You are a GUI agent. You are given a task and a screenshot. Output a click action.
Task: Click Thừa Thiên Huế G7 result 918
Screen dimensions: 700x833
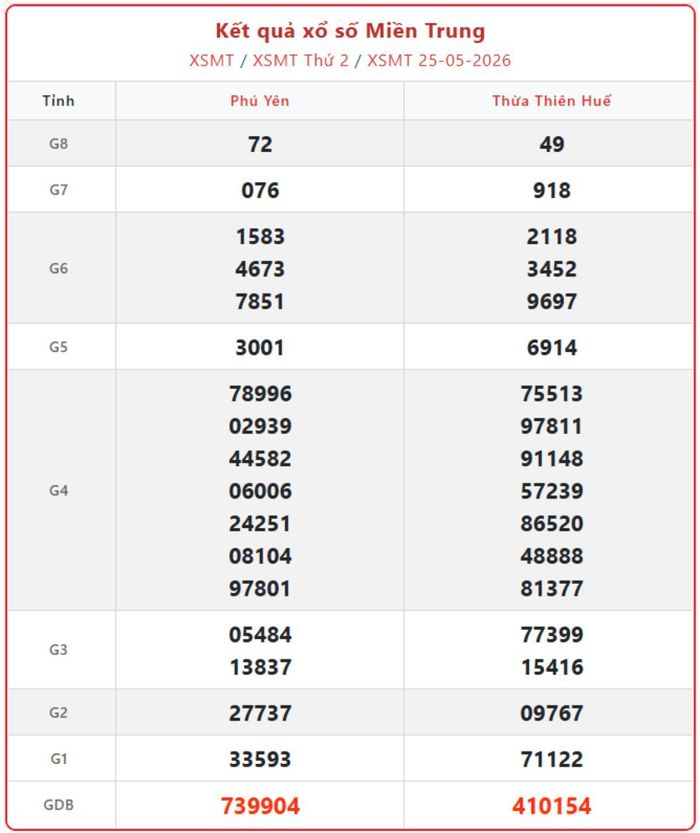(552, 190)
